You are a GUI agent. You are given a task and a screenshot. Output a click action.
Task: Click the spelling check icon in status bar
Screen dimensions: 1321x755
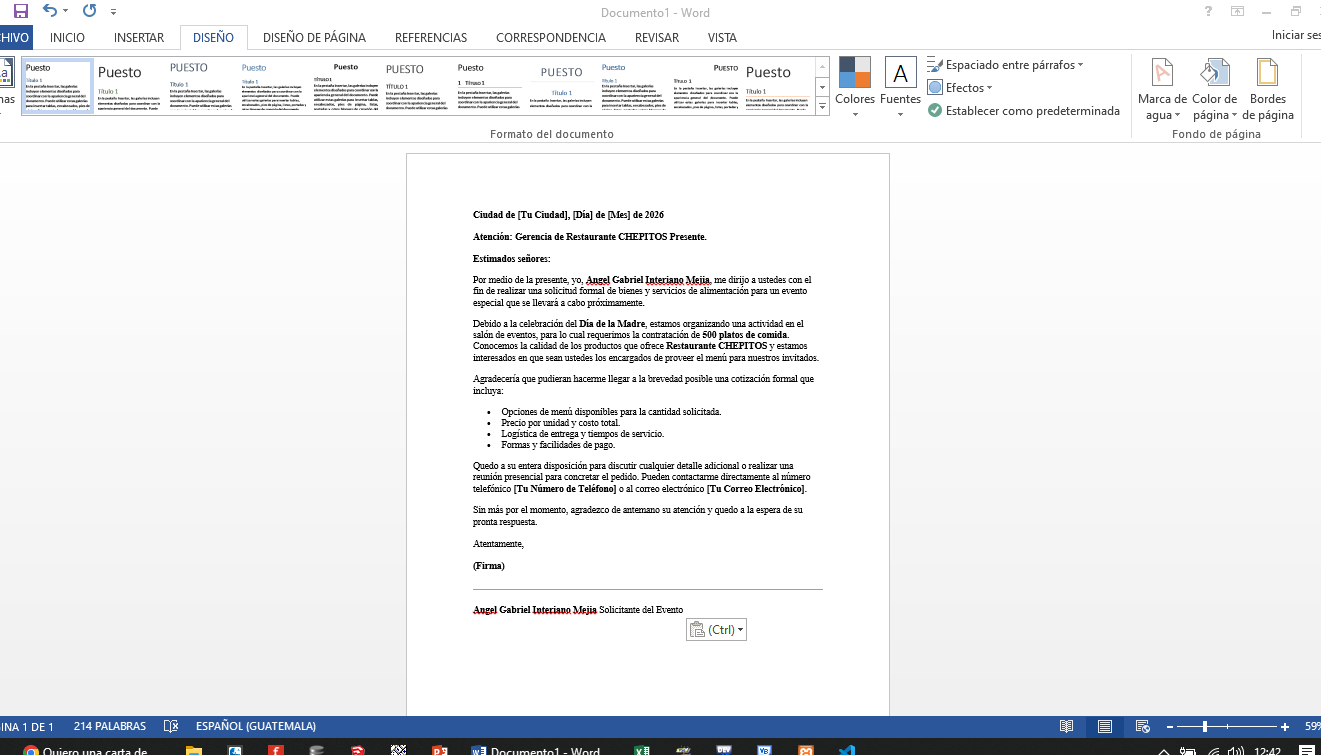coord(171,726)
